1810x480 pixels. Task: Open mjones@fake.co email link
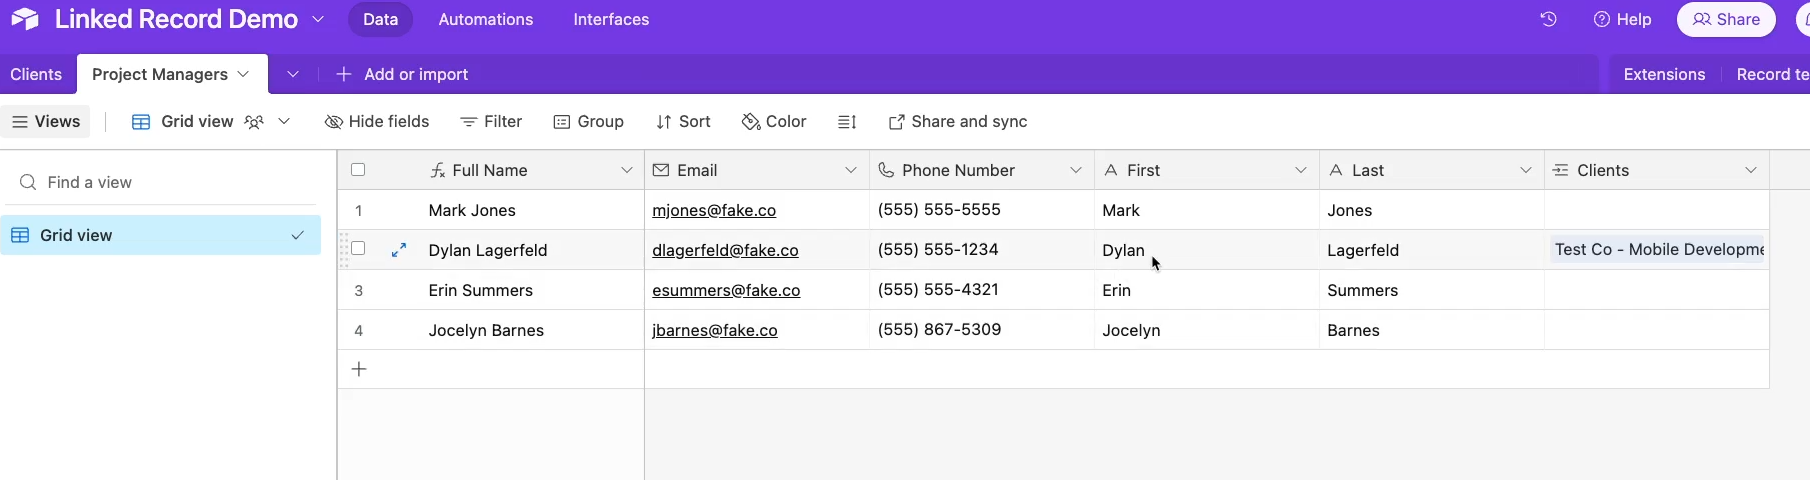(714, 210)
